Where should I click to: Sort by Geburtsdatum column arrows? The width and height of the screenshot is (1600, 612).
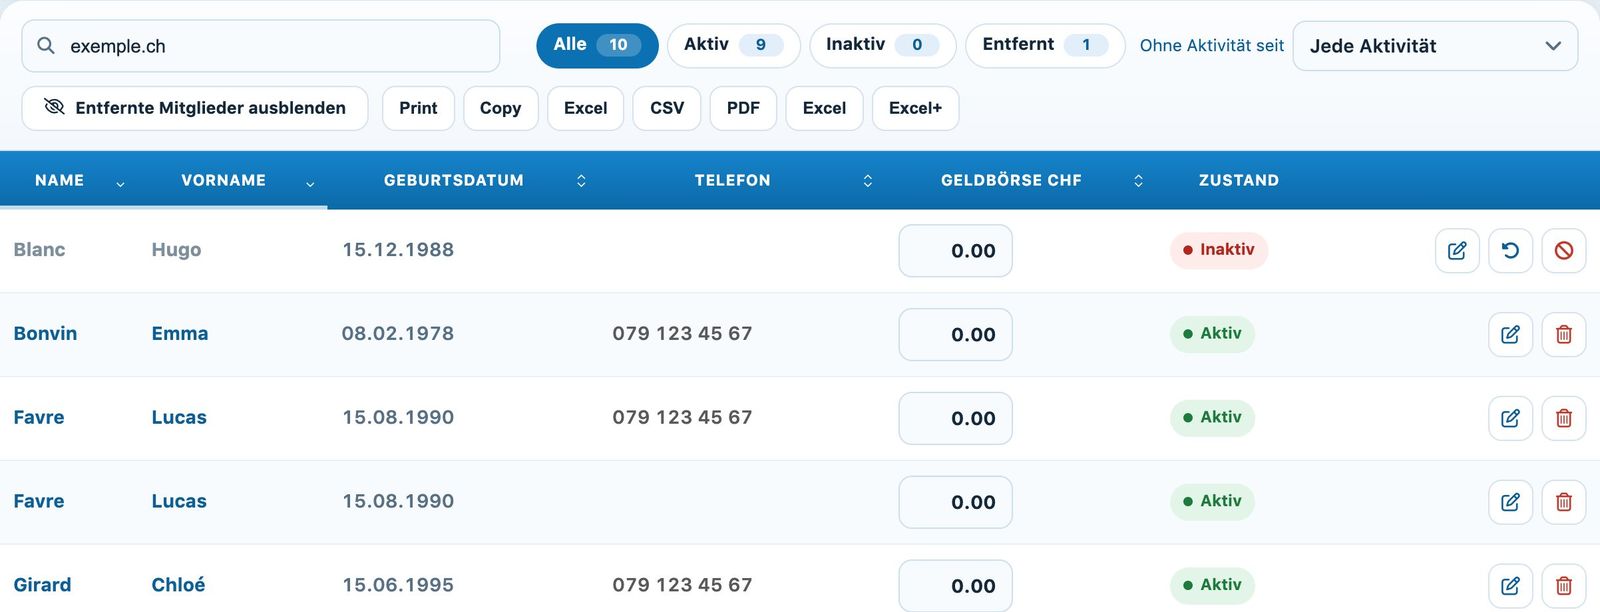tap(581, 181)
